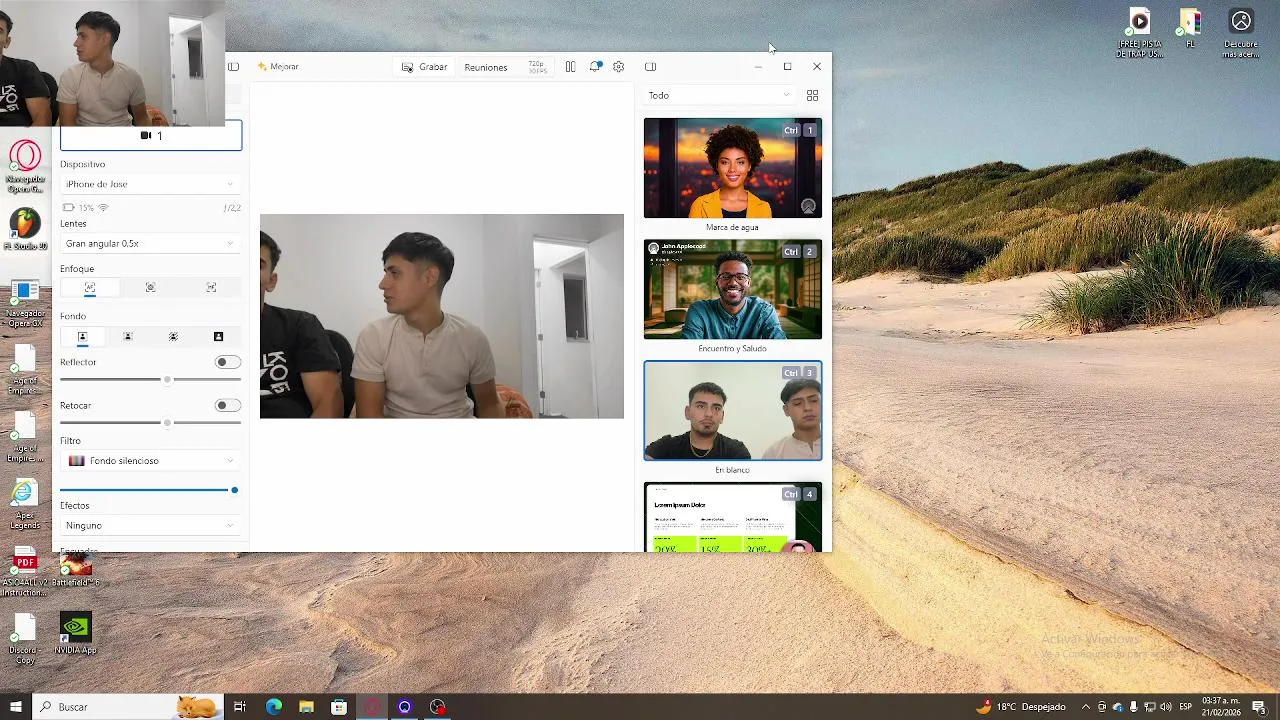Select the fourth Fondo background option
1280x720 pixels.
click(218, 337)
